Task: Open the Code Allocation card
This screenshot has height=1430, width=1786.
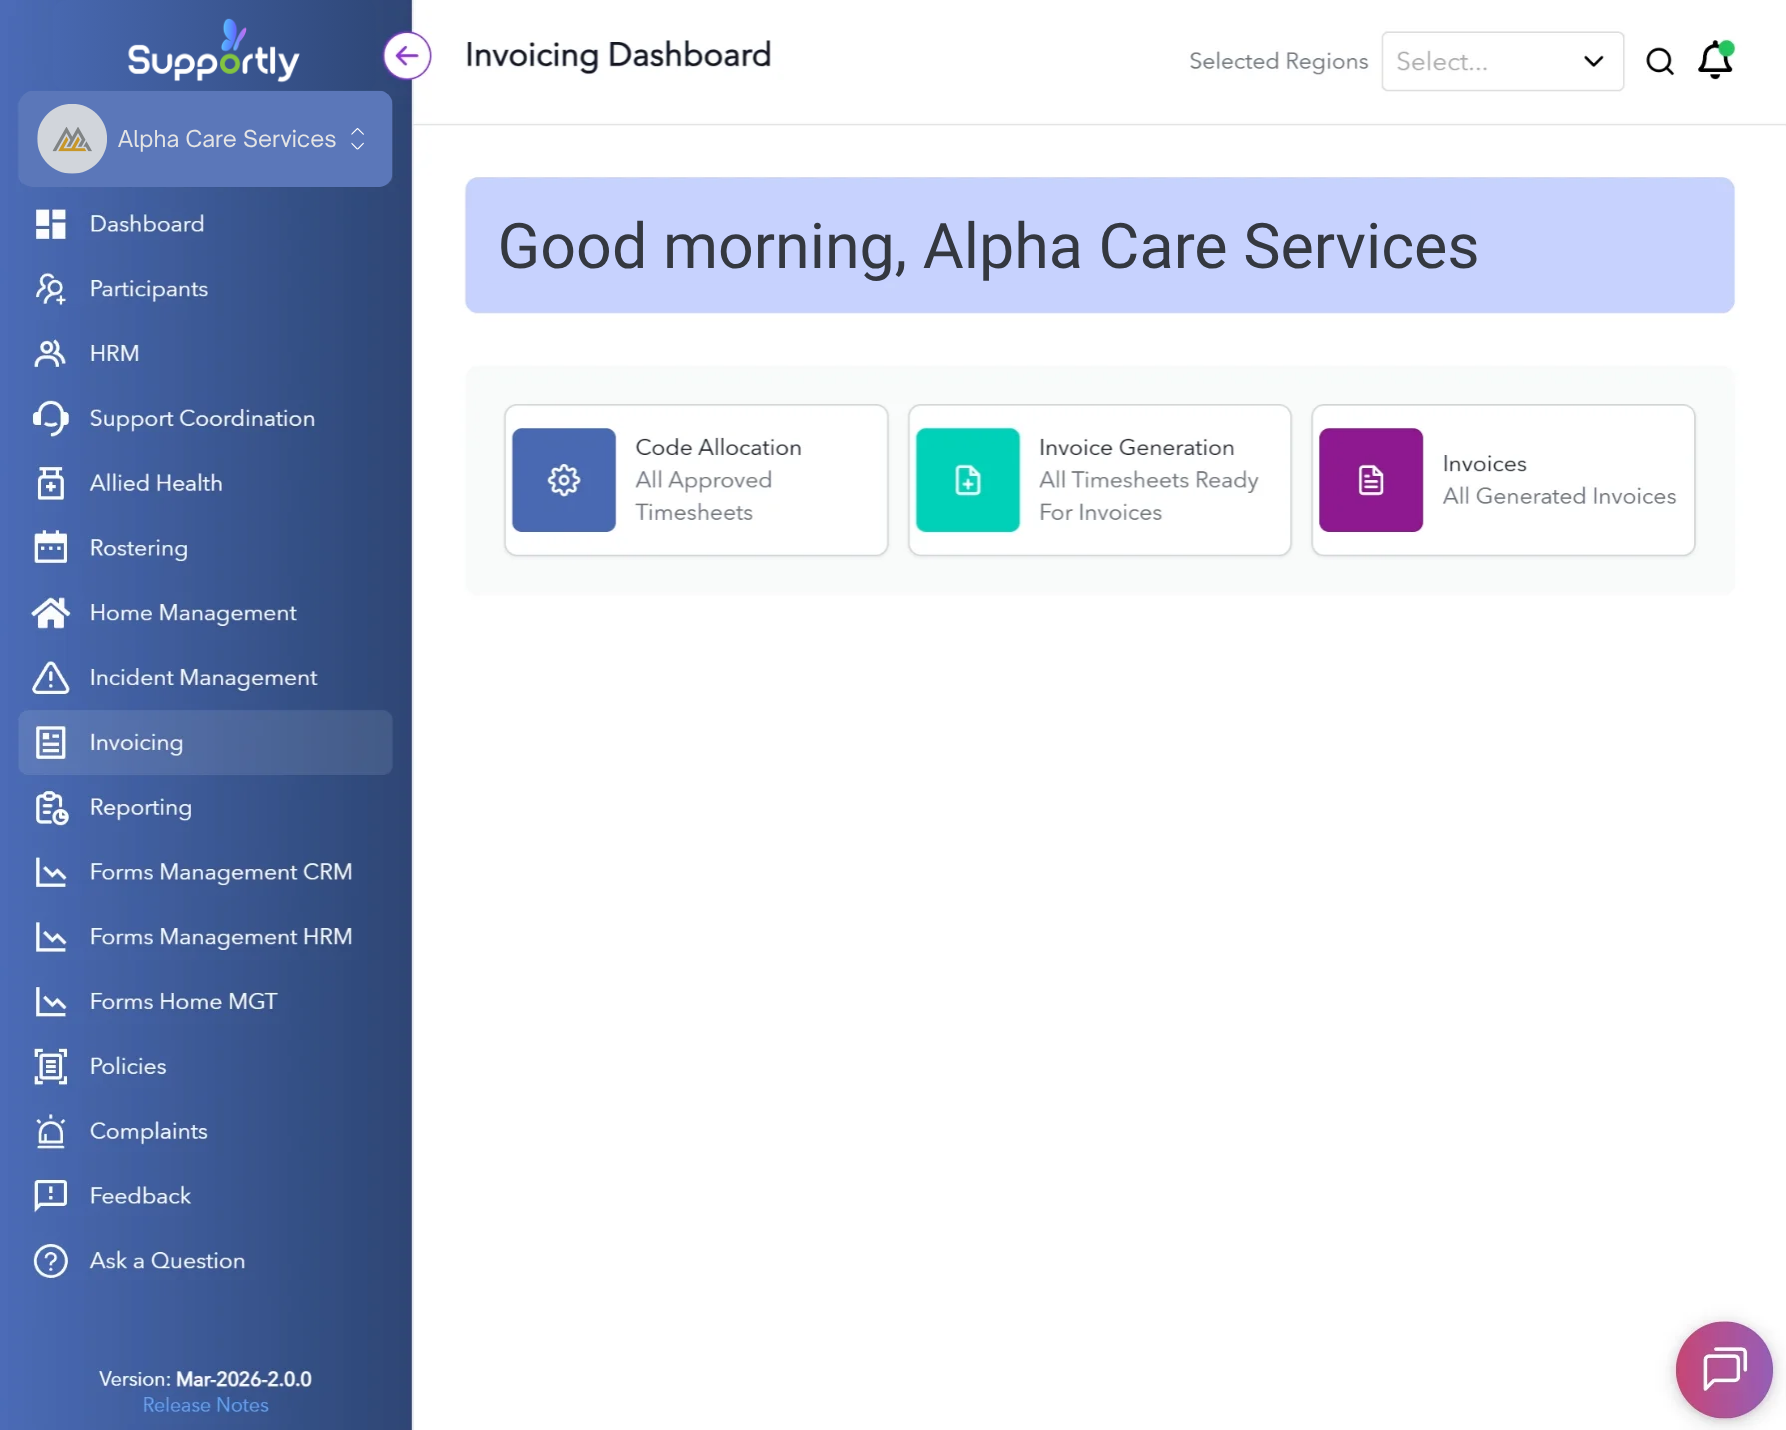Action: click(x=696, y=480)
